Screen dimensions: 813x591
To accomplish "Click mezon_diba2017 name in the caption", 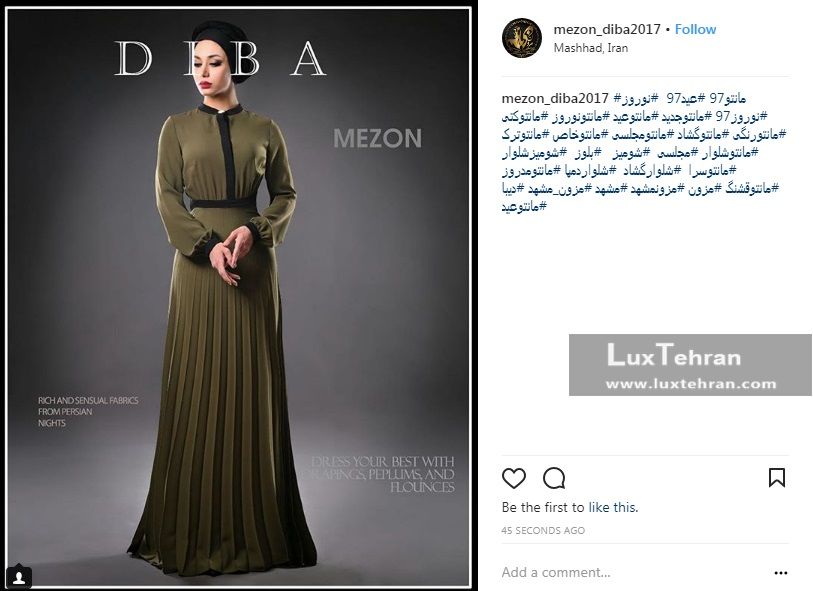I will tap(555, 98).
